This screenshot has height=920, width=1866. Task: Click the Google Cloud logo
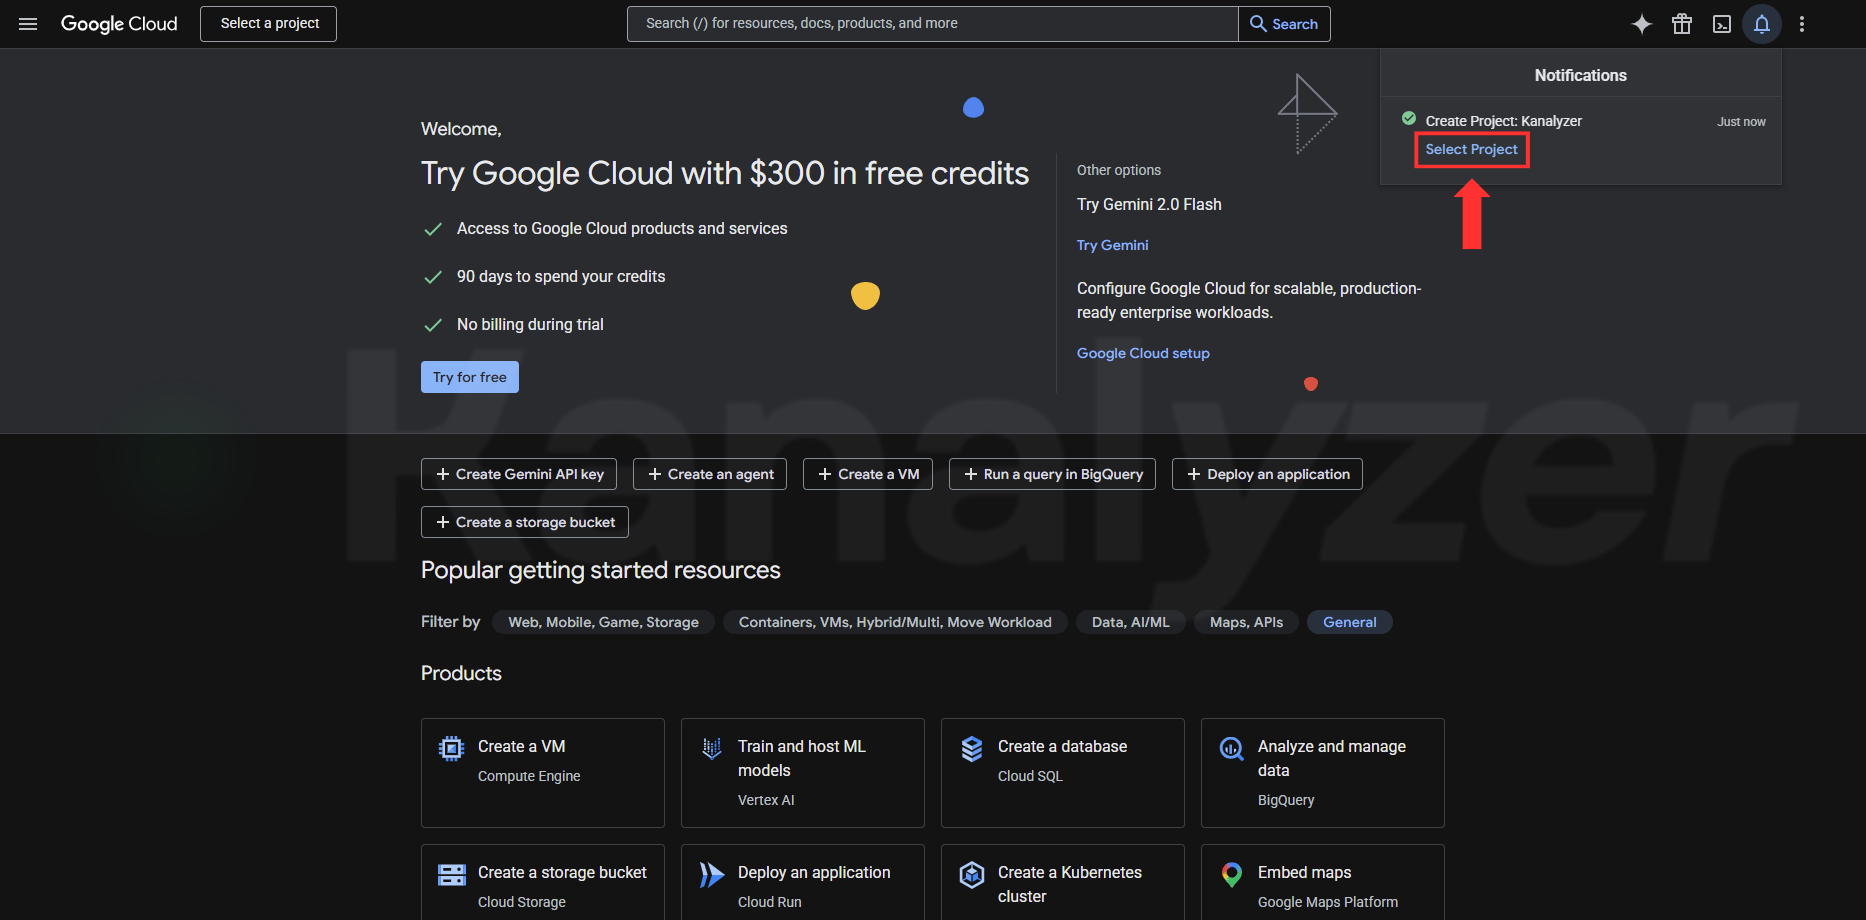coord(119,24)
